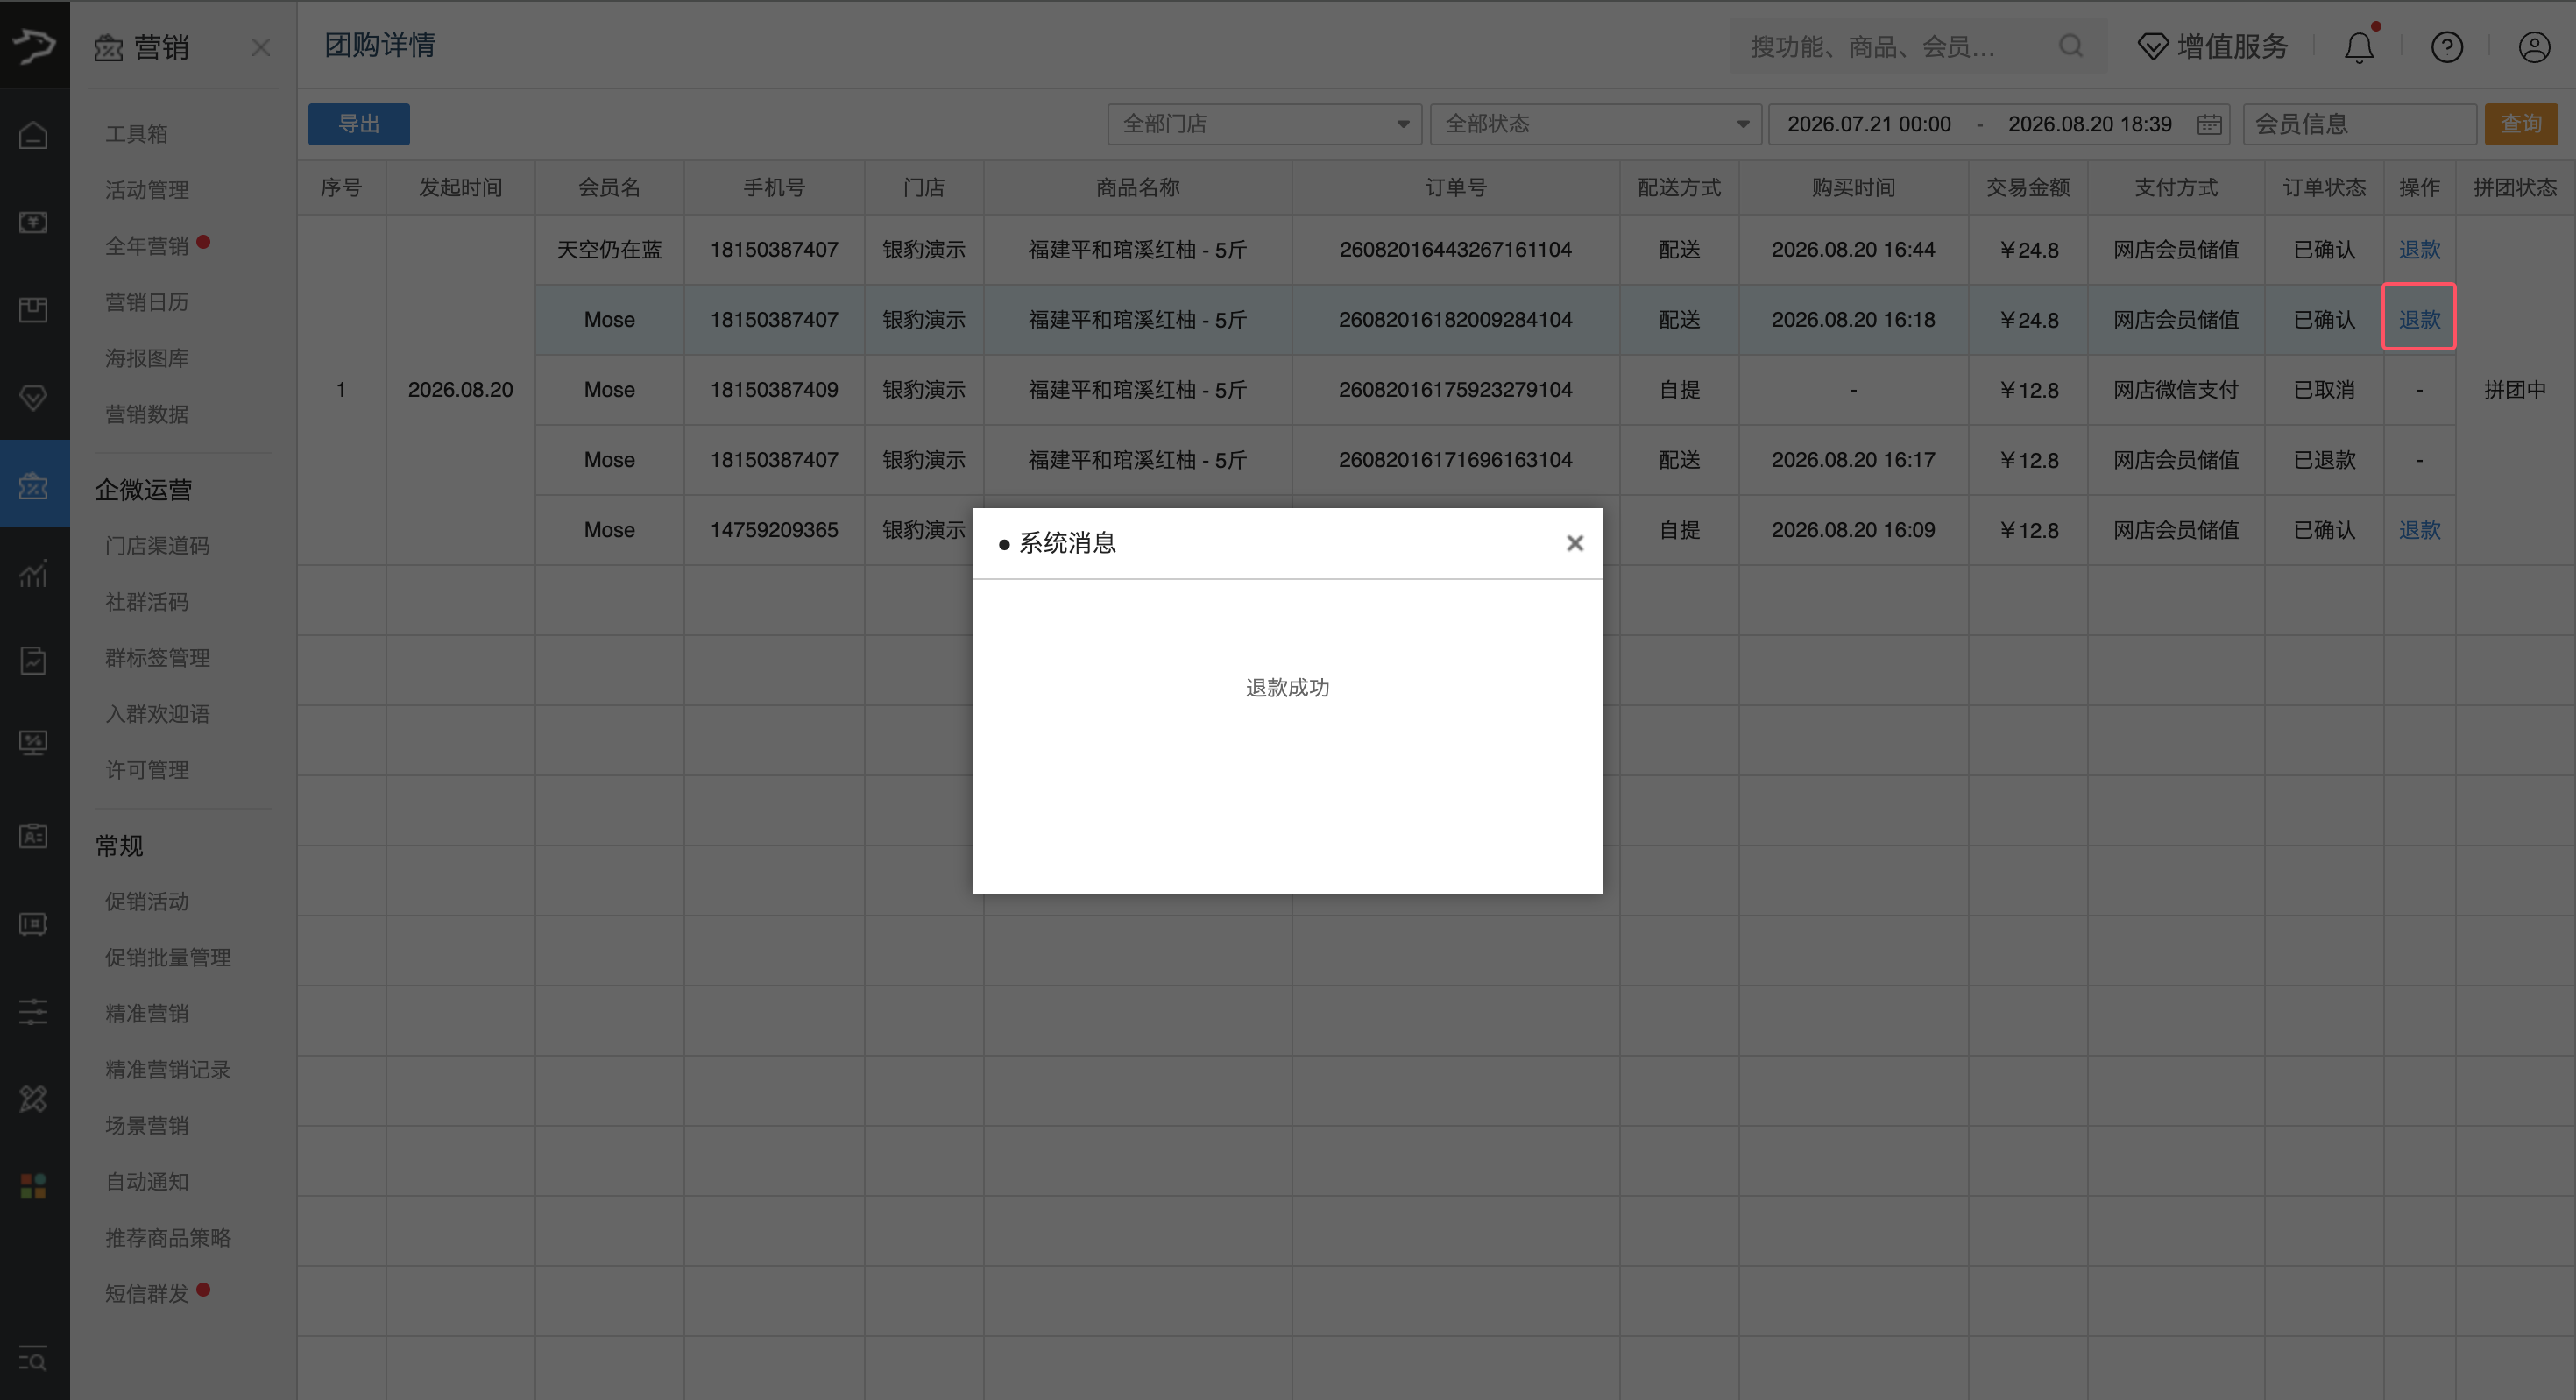Screen dimensions: 2576x1400
Task: Open 促销活动 menu item
Action: (147, 902)
